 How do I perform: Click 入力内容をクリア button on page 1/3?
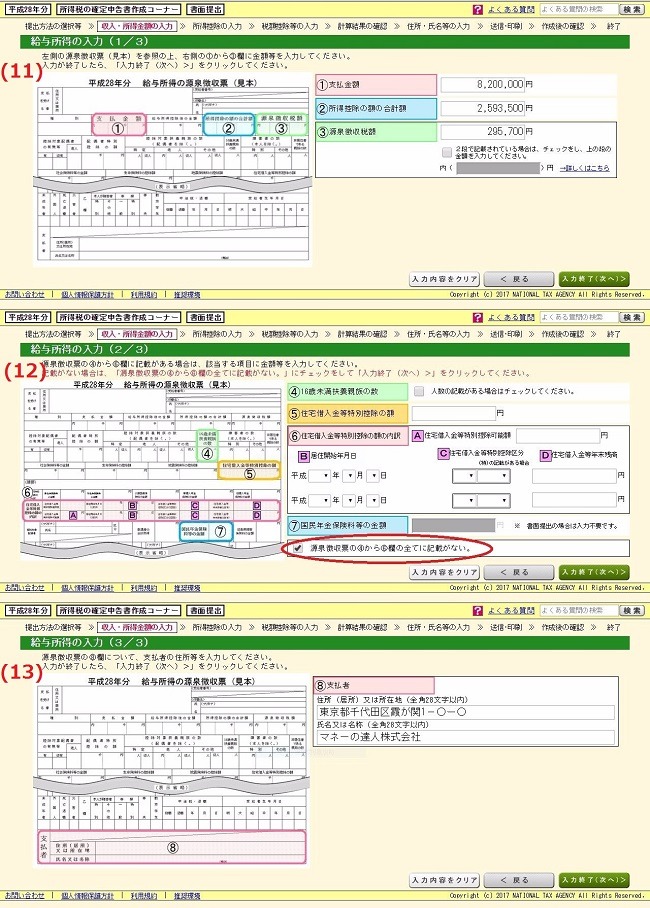pos(444,280)
